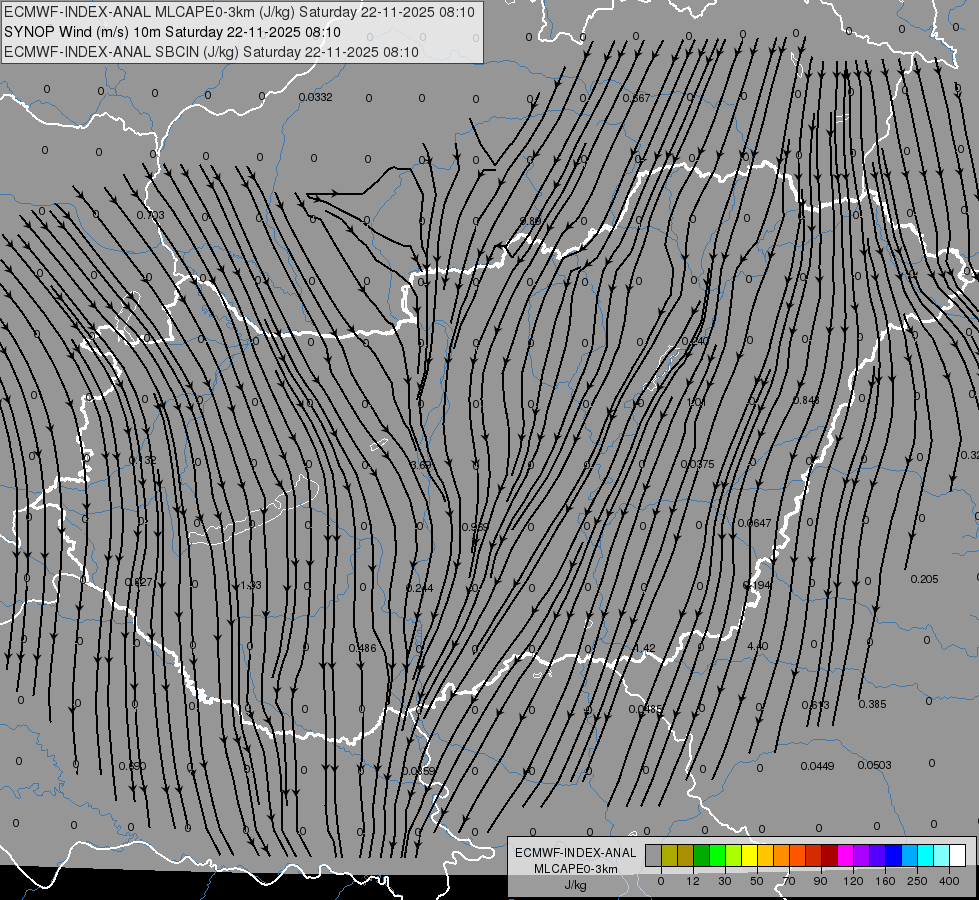The image size is (979, 900).
Task: Click the cyan legend swatch
Action: (925, 855)
